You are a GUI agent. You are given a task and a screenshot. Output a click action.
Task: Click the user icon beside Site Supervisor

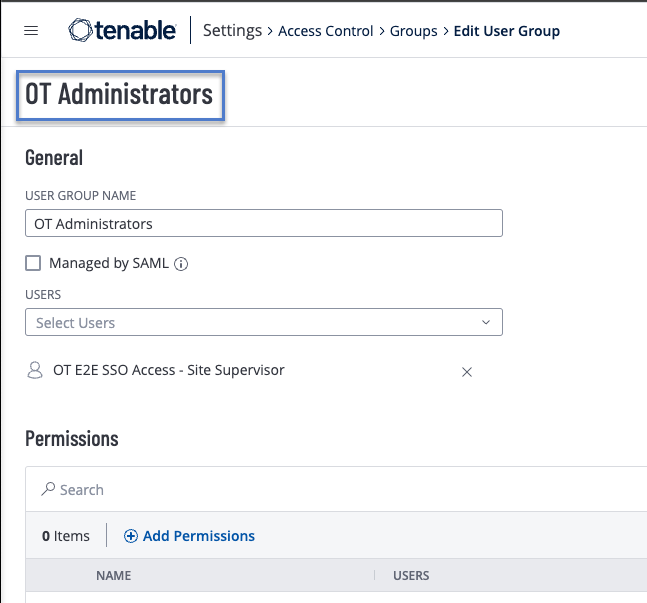pos(35,370)
